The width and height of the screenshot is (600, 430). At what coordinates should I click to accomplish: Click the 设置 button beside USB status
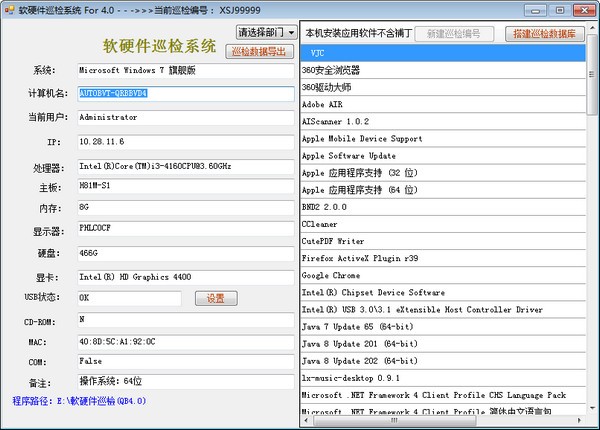pos(216,298)
